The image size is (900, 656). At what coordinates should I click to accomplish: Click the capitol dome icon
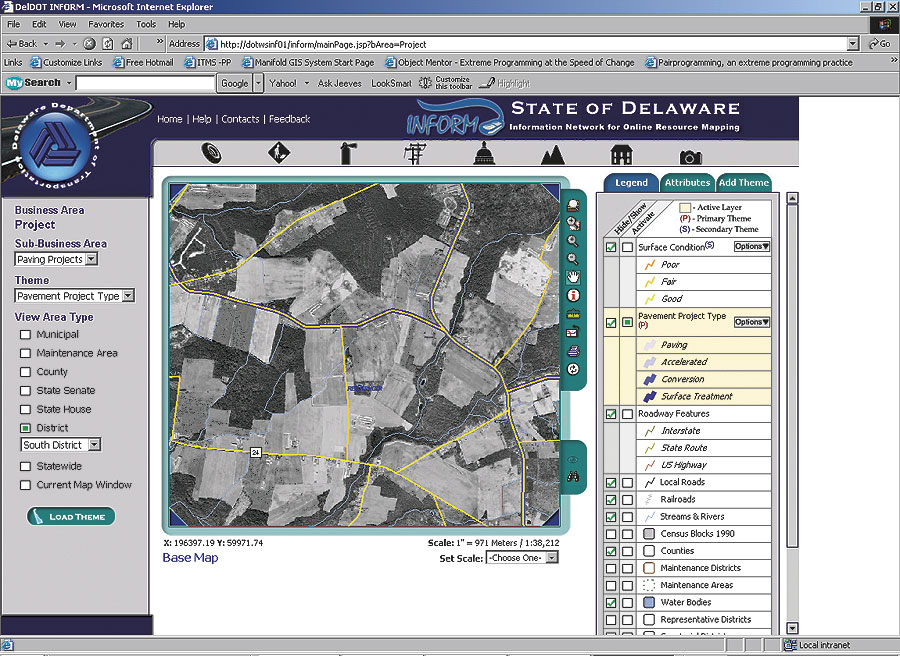pos(484,153)
